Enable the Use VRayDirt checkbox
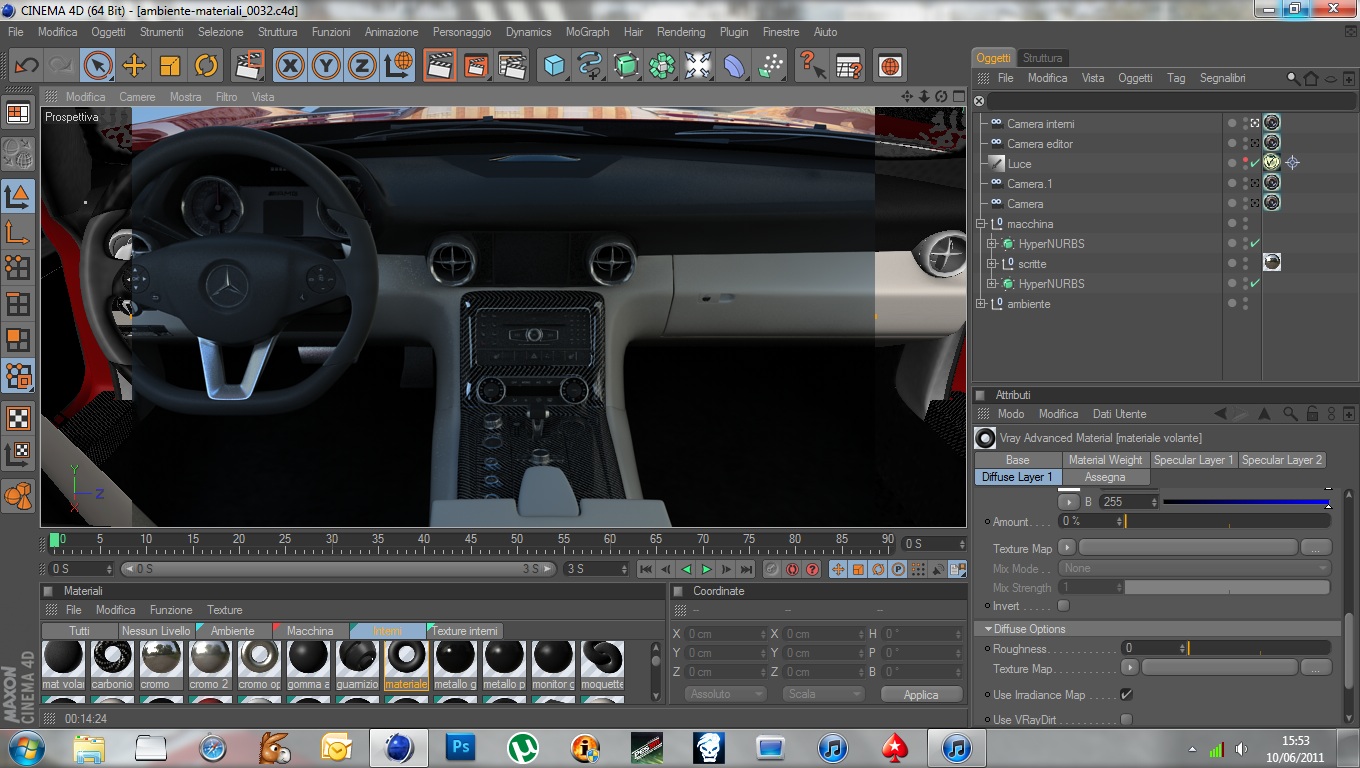This screenshot has height=768, width=1360. (1127, 720)
